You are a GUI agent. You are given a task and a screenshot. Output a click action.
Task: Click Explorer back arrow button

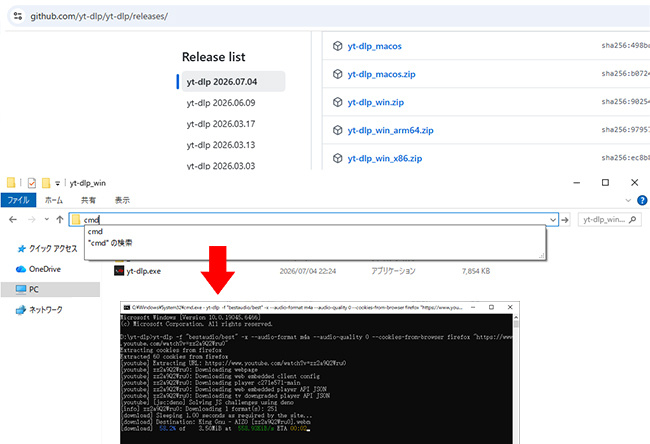click(13, 220)
